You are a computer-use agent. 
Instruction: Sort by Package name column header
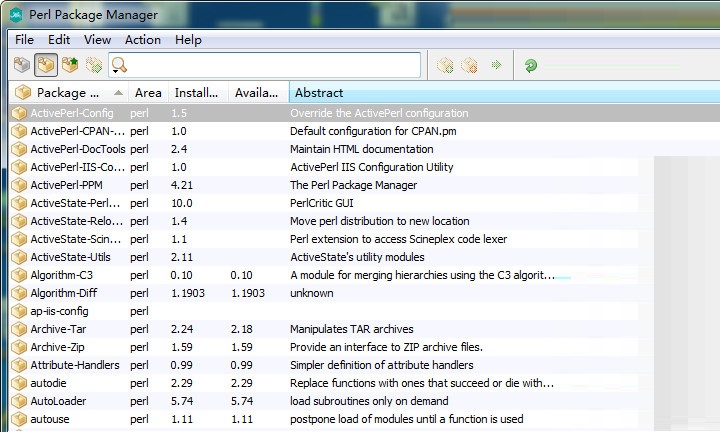coord(69,93)
